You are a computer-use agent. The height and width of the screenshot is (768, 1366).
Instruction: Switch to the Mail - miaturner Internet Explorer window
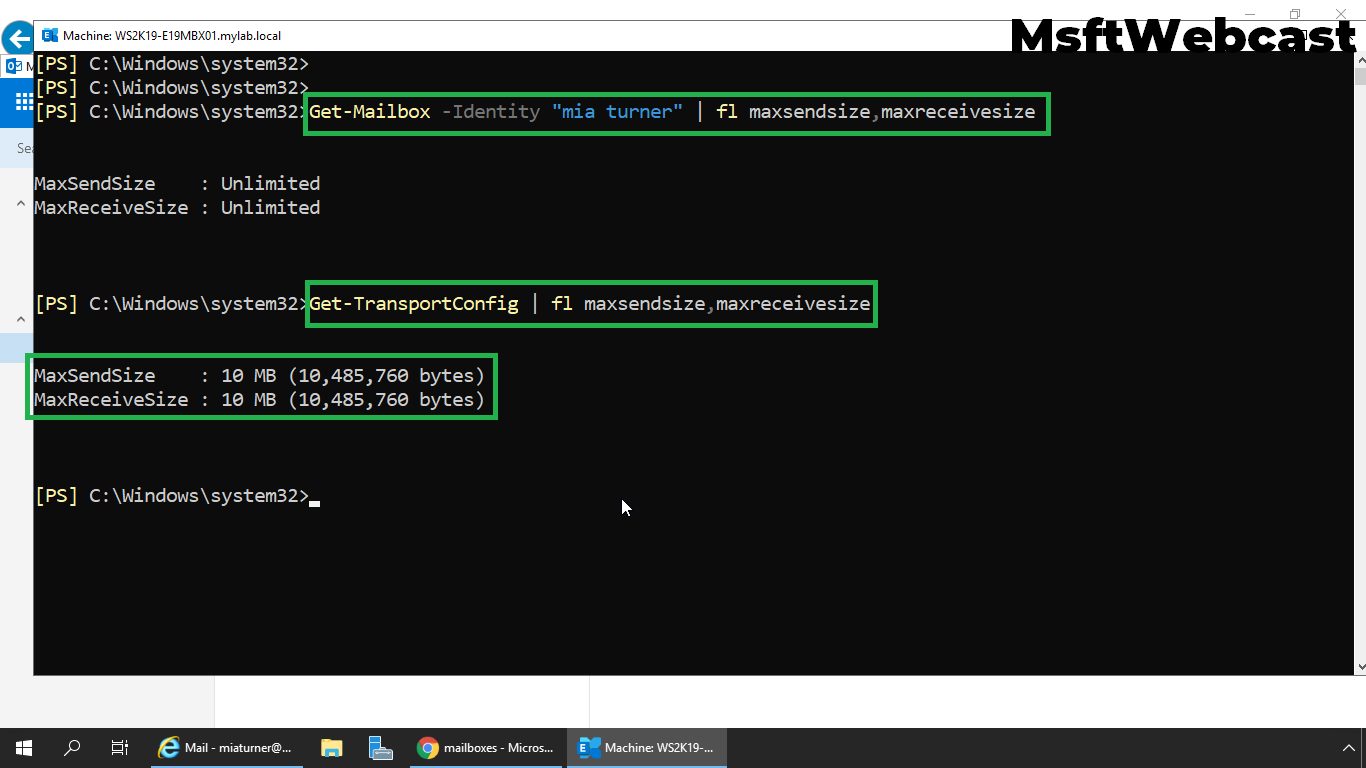tap(226, 747)
